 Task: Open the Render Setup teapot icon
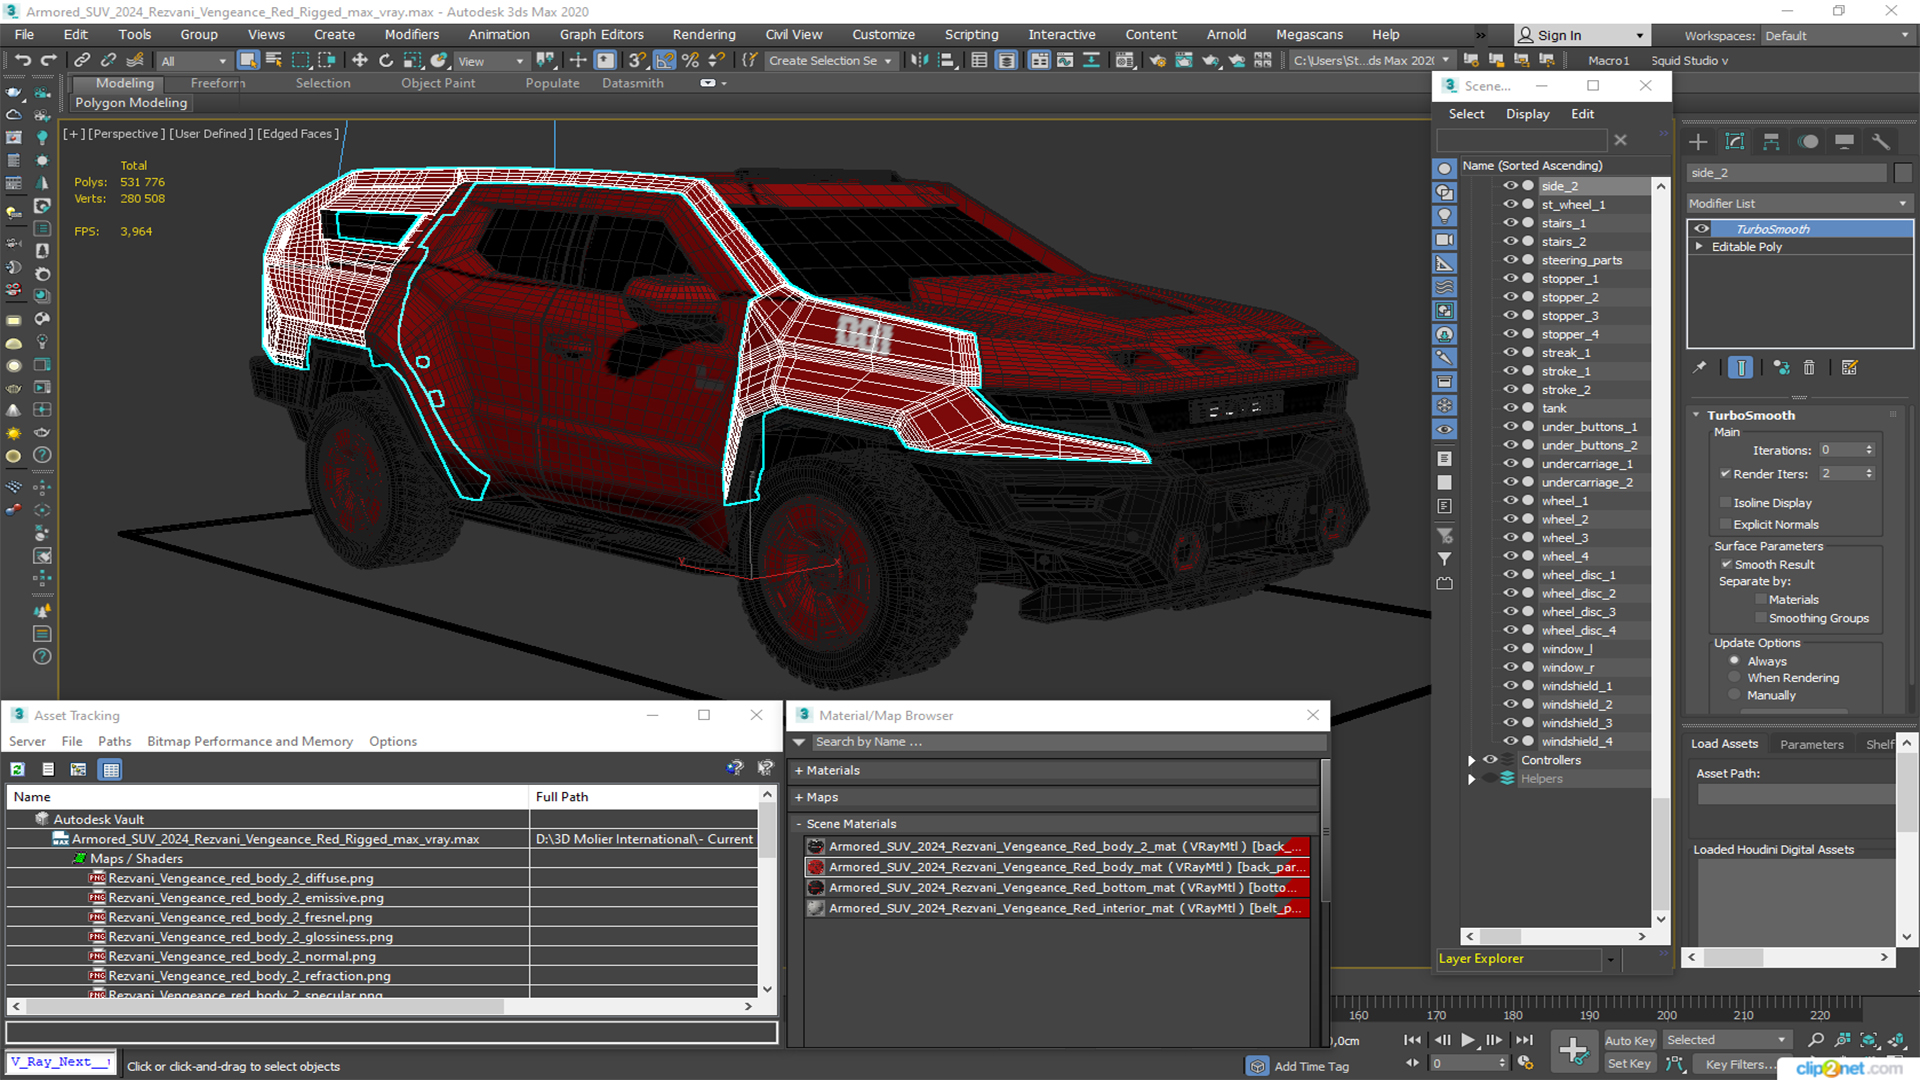[1157, 61]
